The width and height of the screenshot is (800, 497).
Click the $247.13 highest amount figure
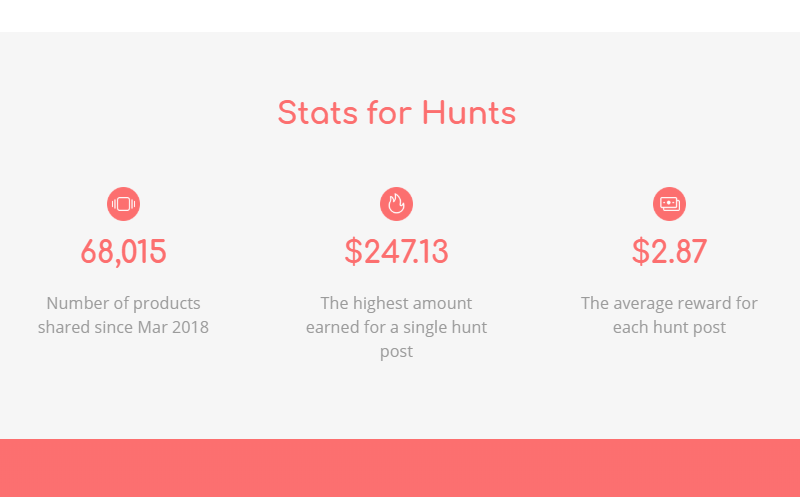tap(396, 252)
